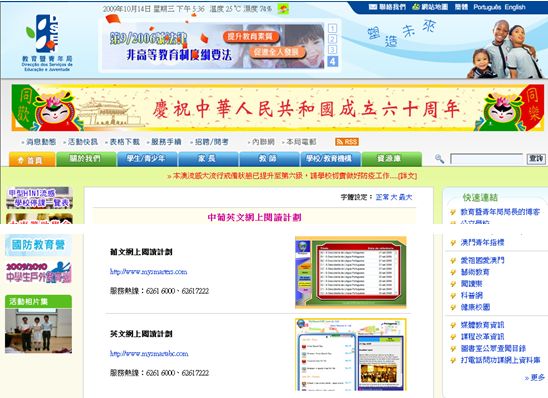Image resolution: width=548 pixels, height=398 pixels.
Task: Switch banner to slide 2
Action: 332,39
